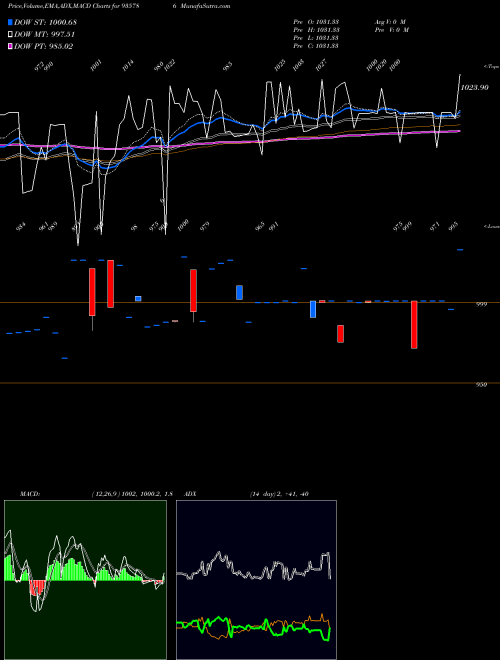Click the top value label '1014'

point(128,65)
